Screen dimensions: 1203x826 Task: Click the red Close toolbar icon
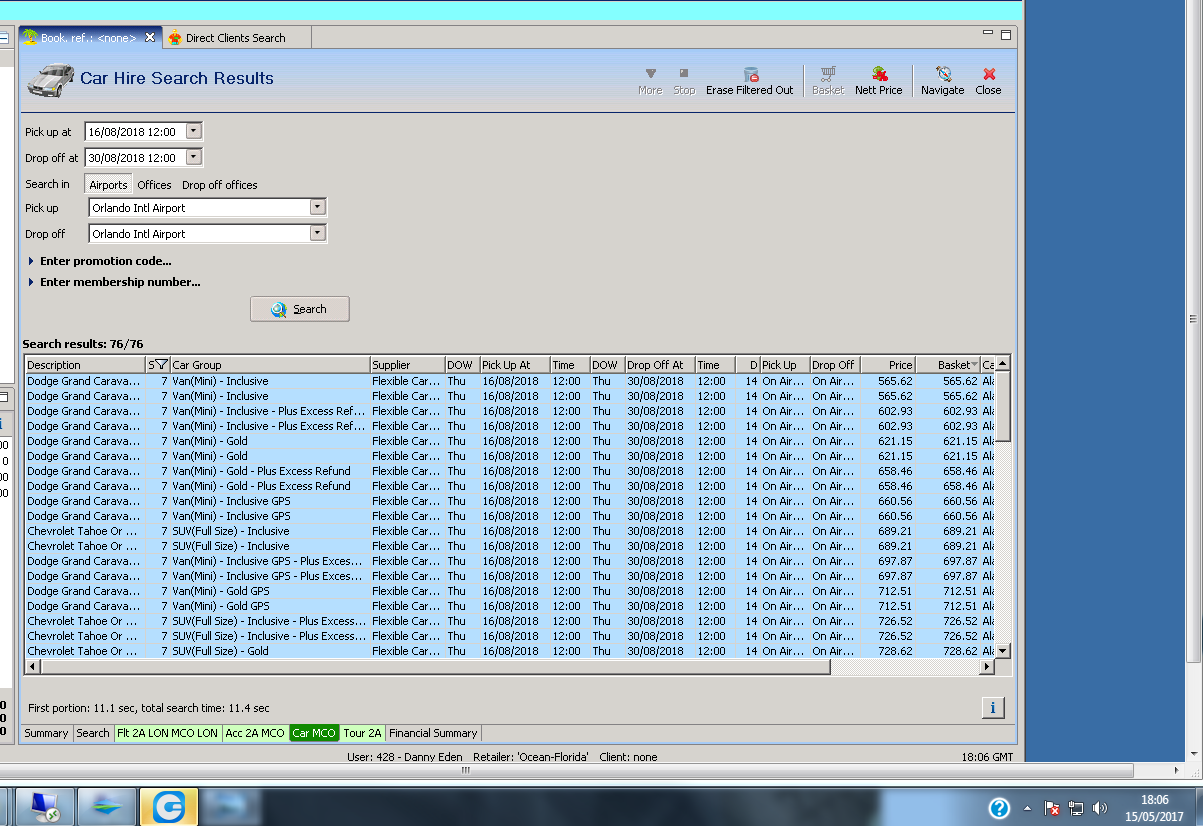(x=989, y=74)
